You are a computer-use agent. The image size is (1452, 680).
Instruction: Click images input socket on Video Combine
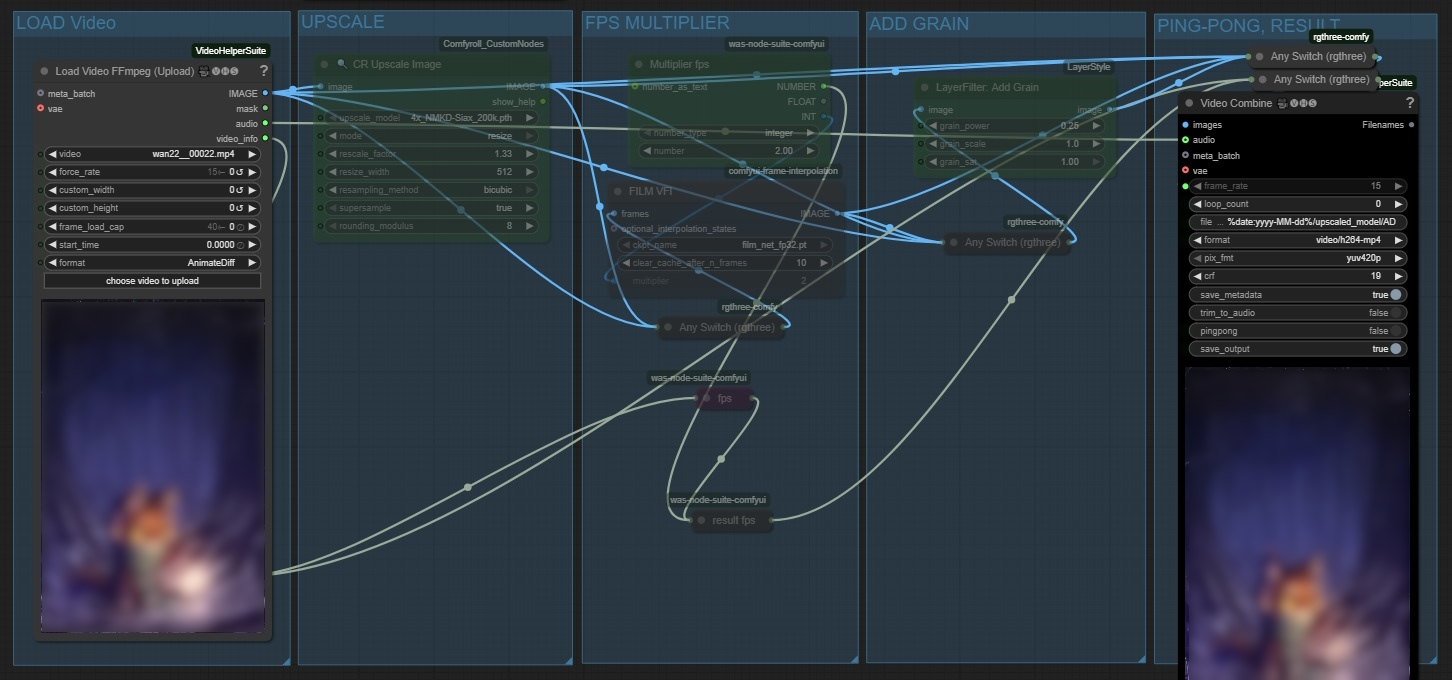[x=1185, y=125]
